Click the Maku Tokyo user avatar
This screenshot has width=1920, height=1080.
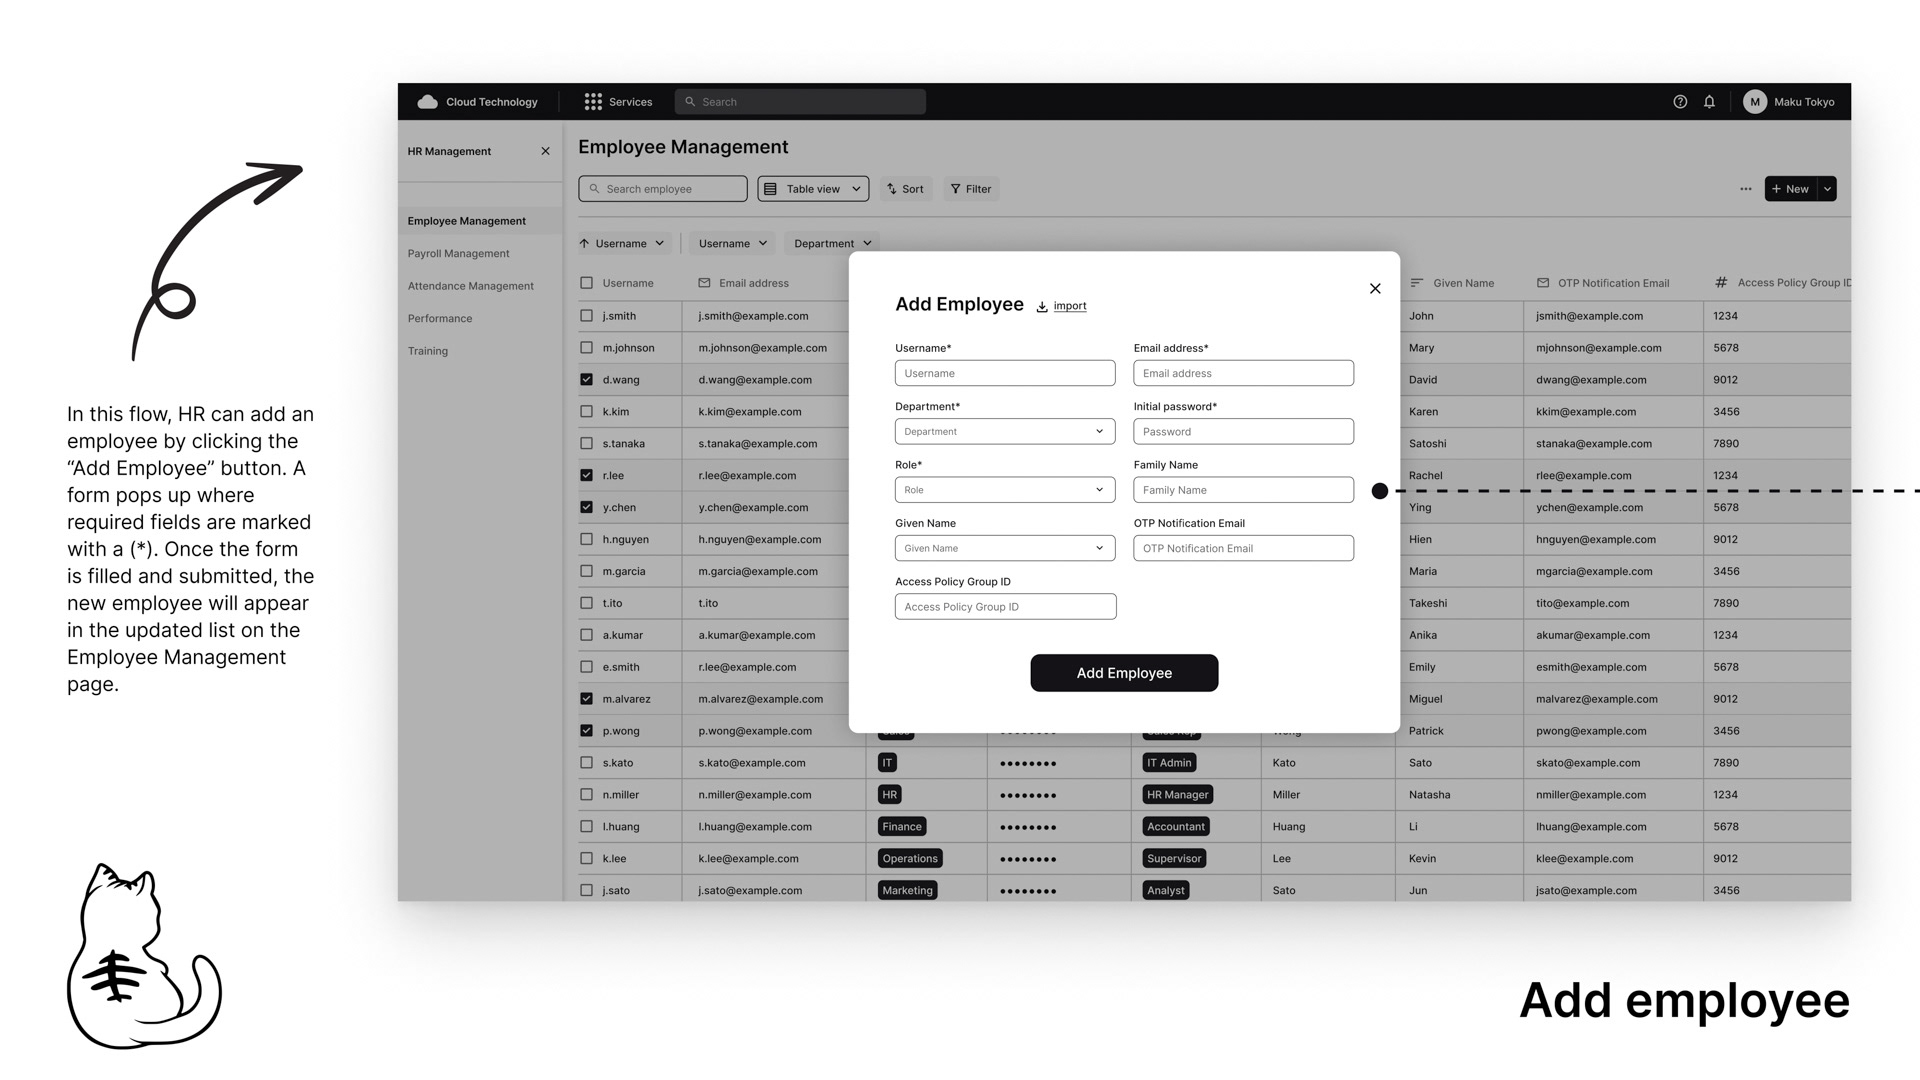1754,102
